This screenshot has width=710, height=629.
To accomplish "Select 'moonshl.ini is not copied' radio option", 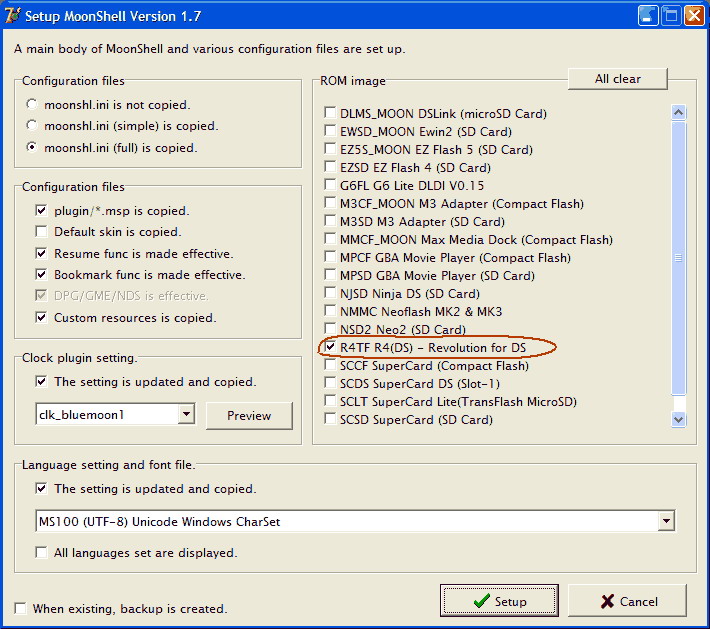I will click(x=34, y=104).
